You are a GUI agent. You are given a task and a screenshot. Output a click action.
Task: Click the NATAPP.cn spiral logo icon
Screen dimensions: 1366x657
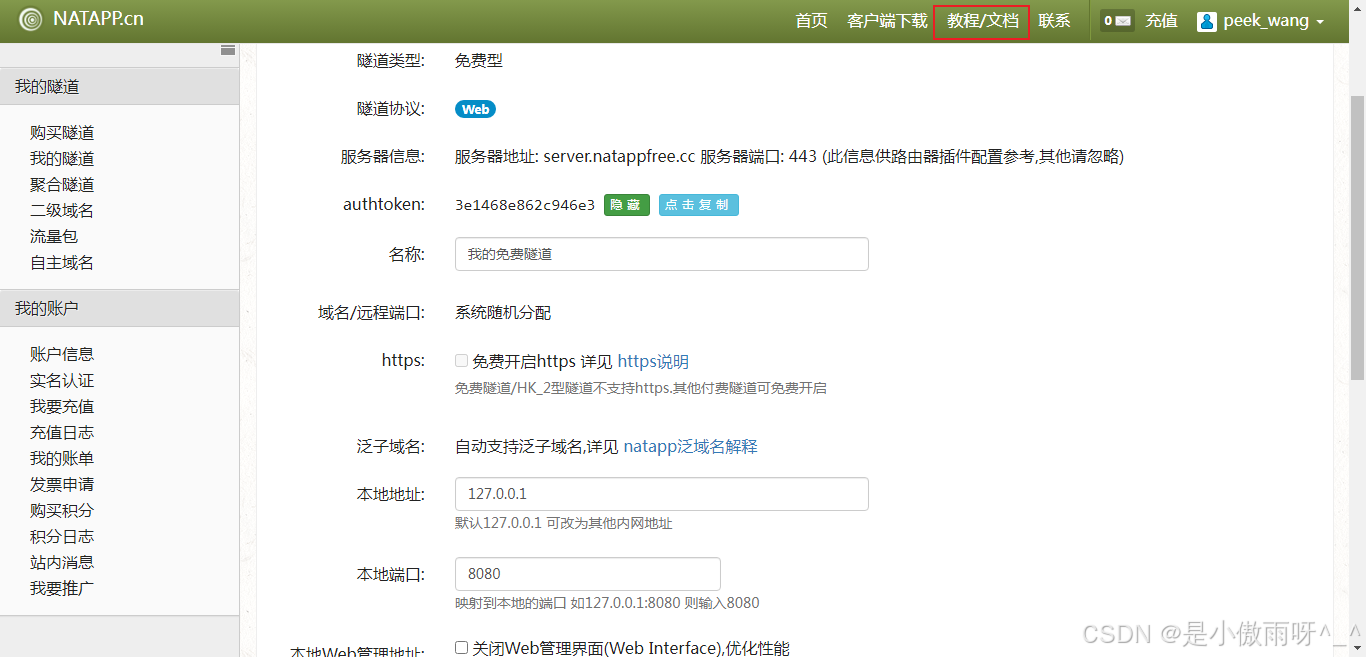pos(30,19)
